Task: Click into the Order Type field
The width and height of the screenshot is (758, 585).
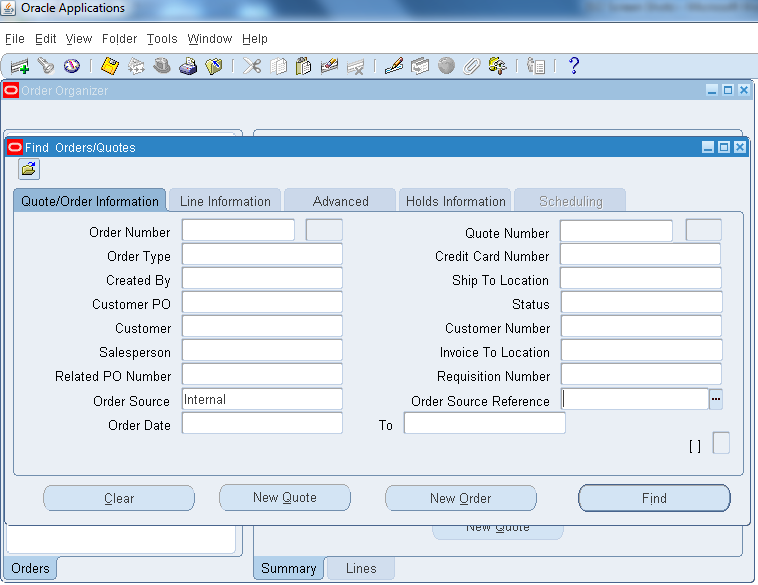Action: [x=262, y=254]
